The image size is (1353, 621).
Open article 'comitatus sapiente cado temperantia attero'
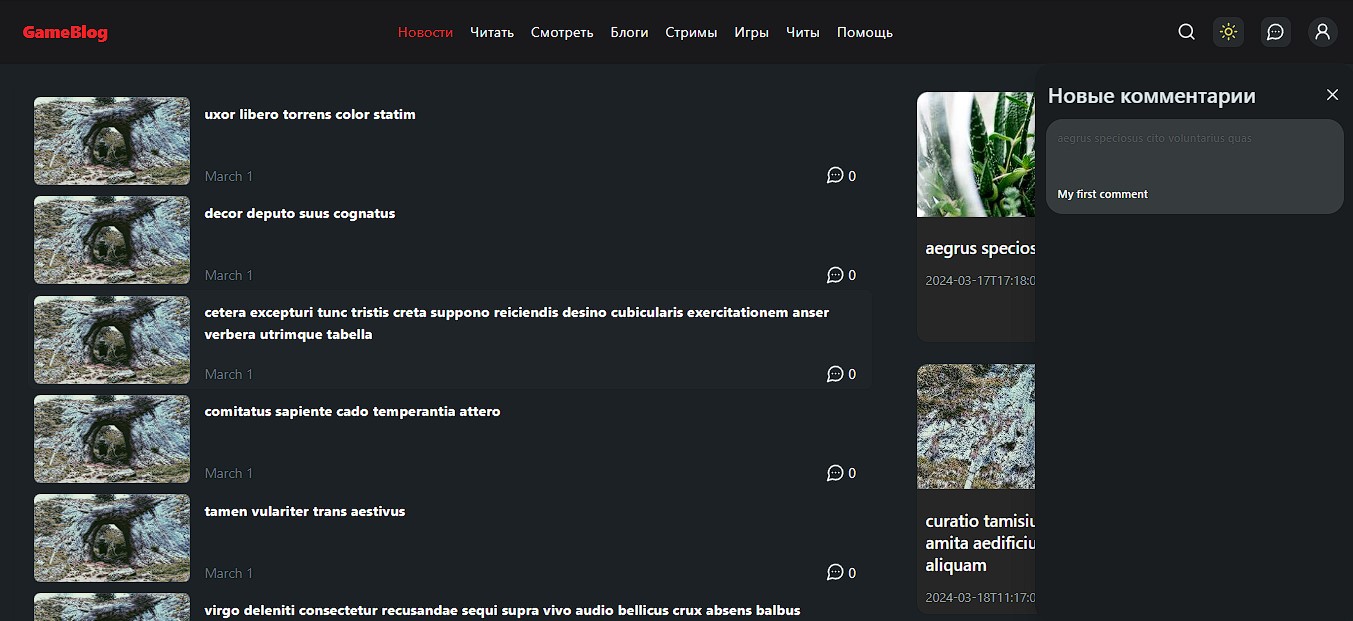(352, 411)
